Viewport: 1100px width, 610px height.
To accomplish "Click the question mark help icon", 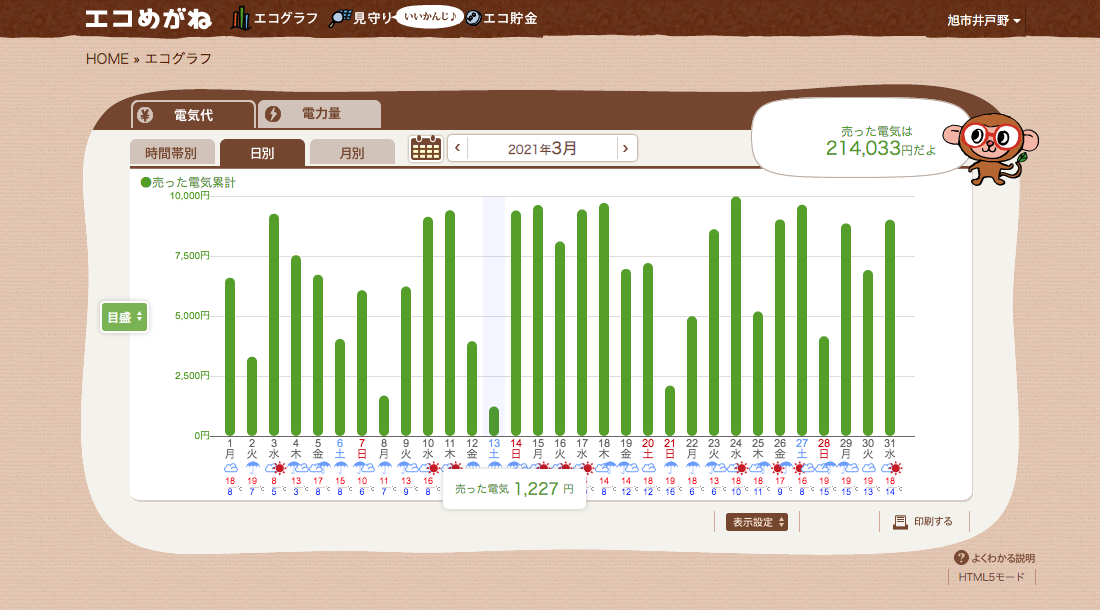I will [x=961, y=558].
